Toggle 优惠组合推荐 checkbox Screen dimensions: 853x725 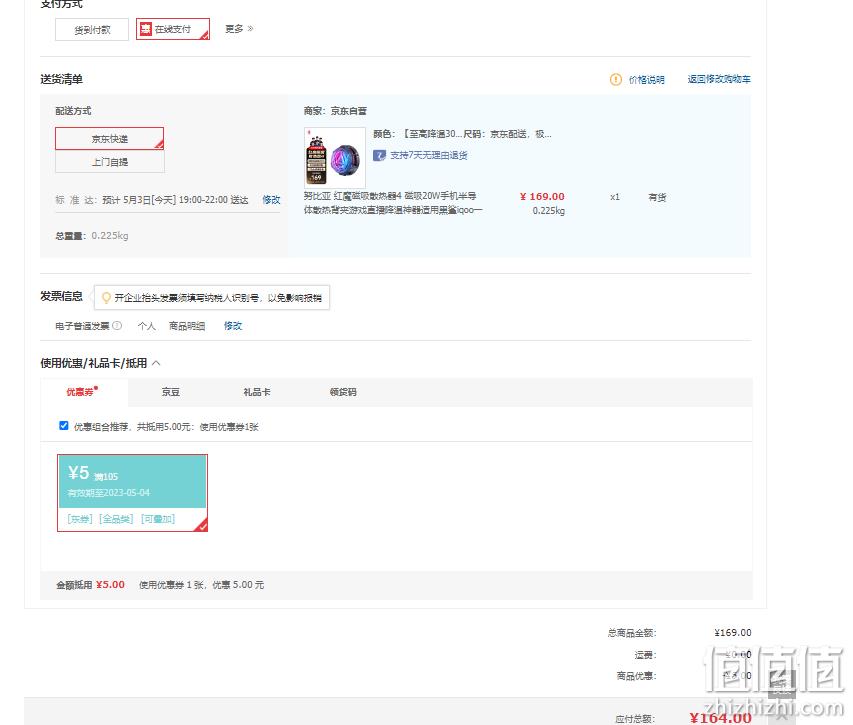tap(64, 426)
